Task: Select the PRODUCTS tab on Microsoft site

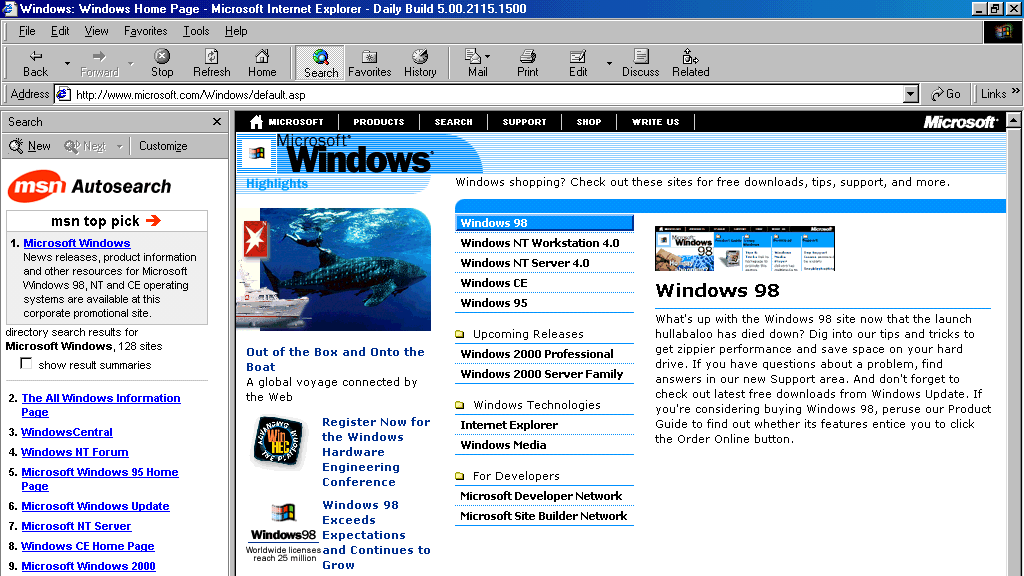Action: pos(378,122)
